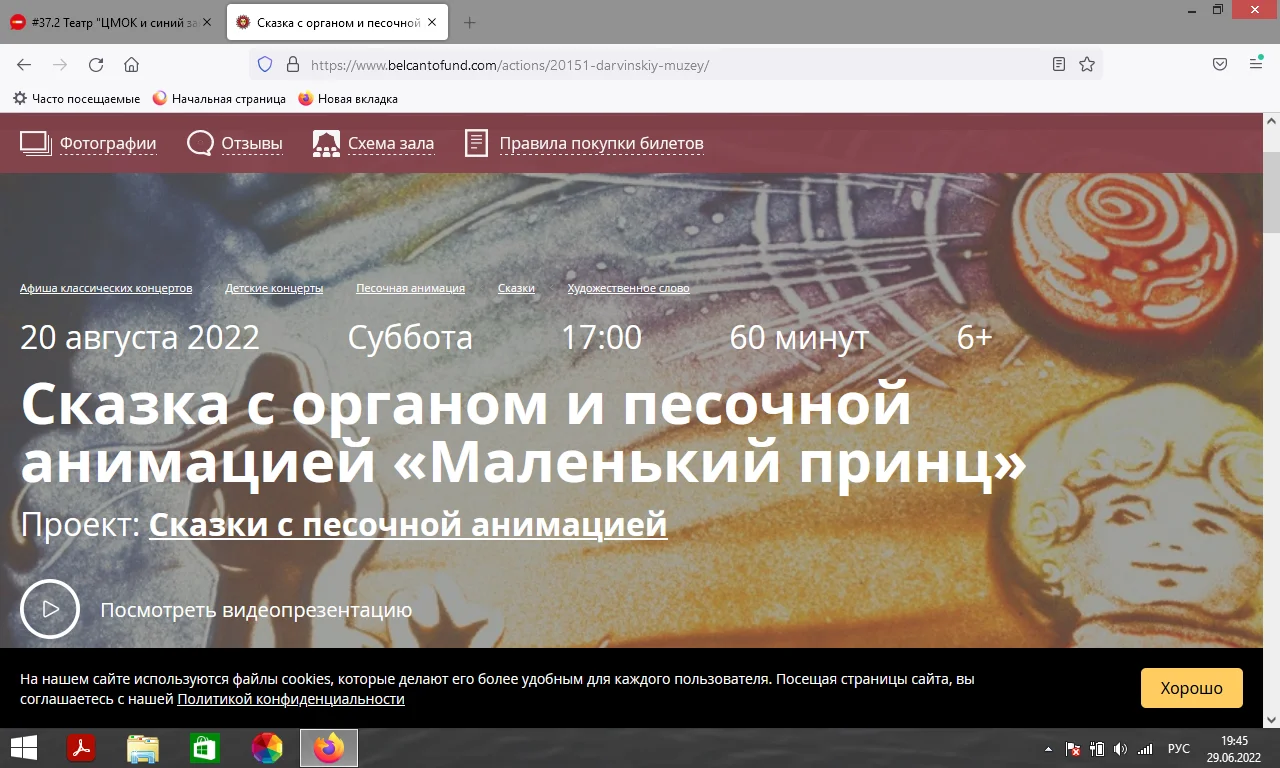The width and height of the screenshot is (1280, 768).
Task: Mute system volume from the tray speaker
Action: point(1120,748)
